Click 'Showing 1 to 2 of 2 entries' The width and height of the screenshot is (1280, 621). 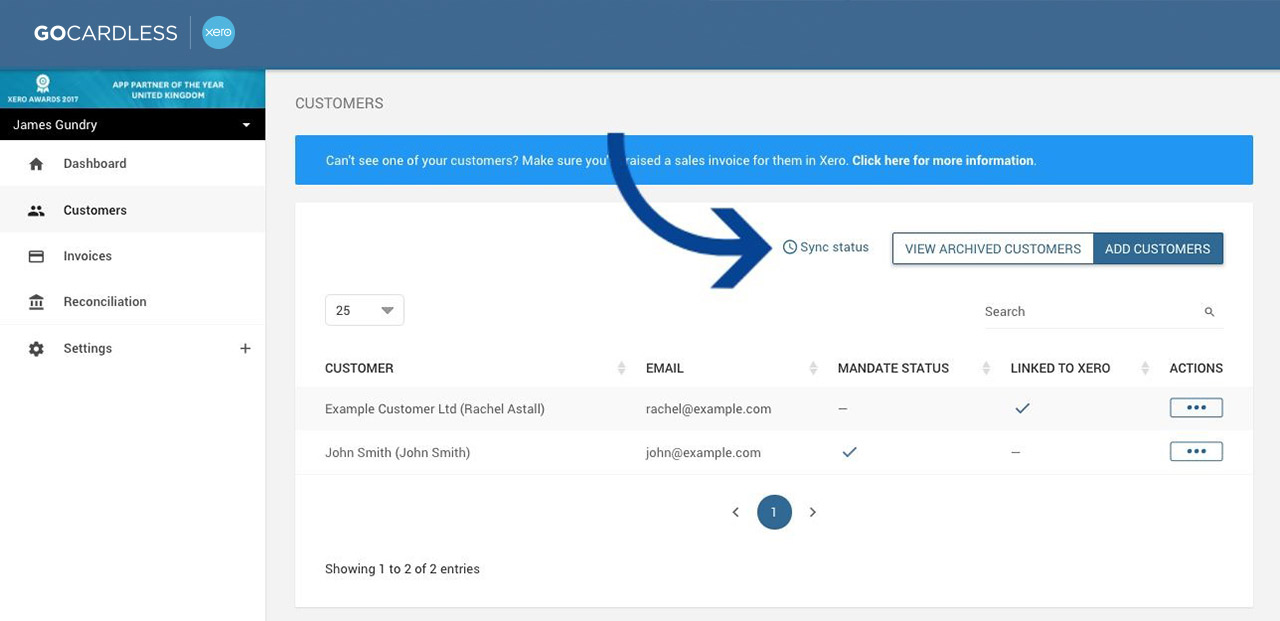[x=402, y=569]
